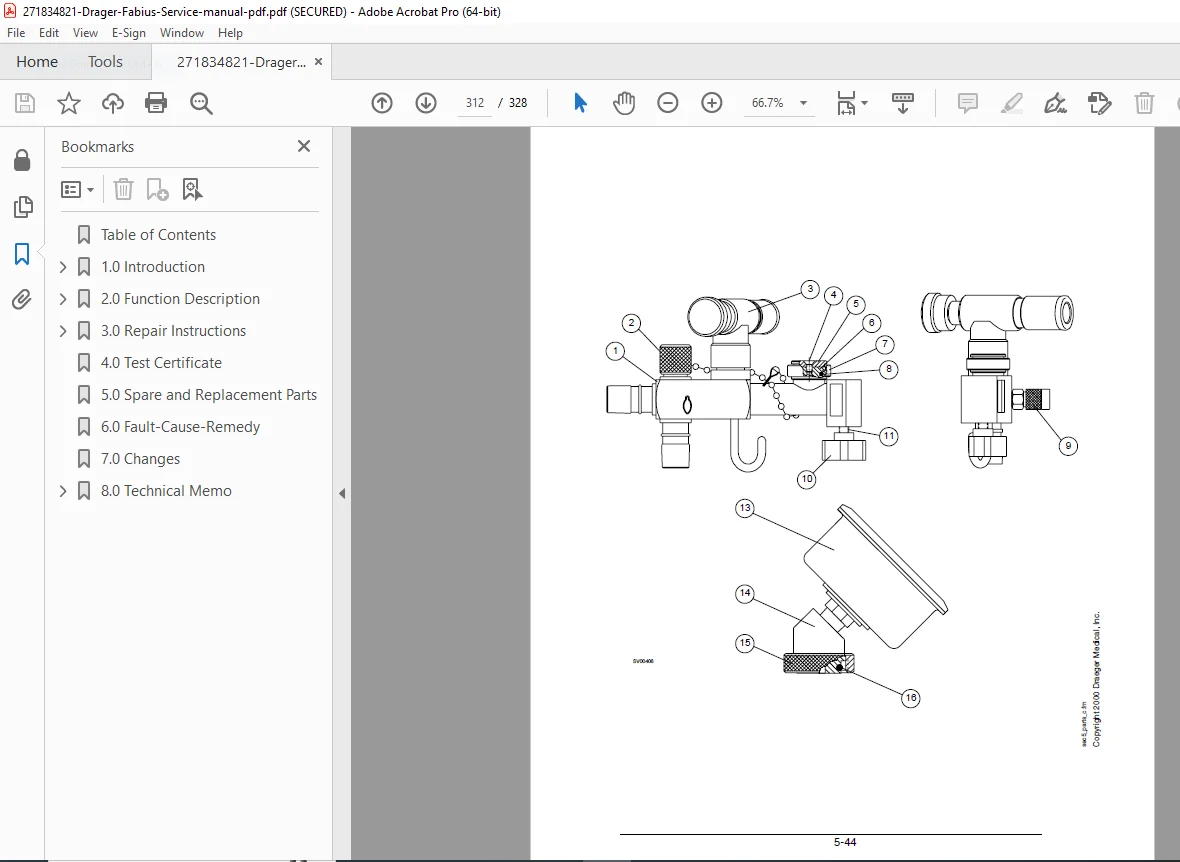Click the Delete trash icon in toolbar
Image resolution: width=1180 pixels, height=862 pixels.
coord(1144,103)
